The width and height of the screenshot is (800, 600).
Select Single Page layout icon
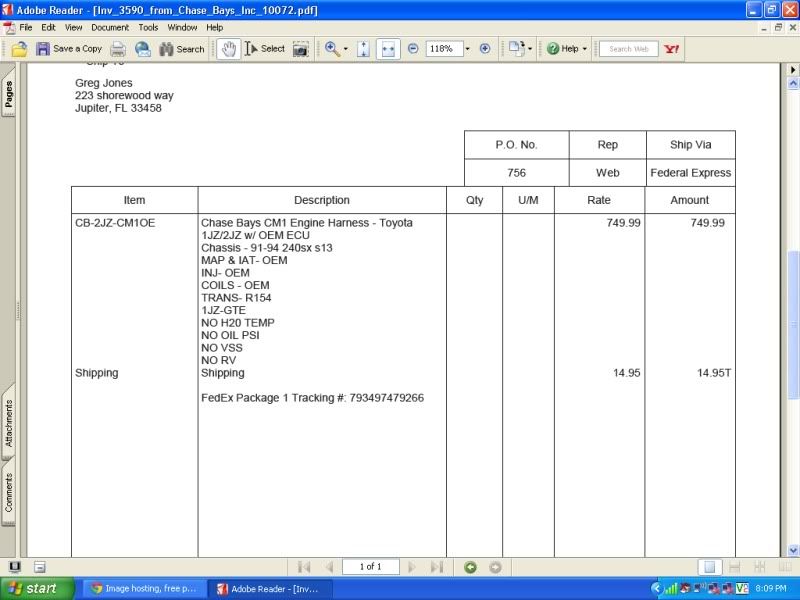[x=710, y=567]
